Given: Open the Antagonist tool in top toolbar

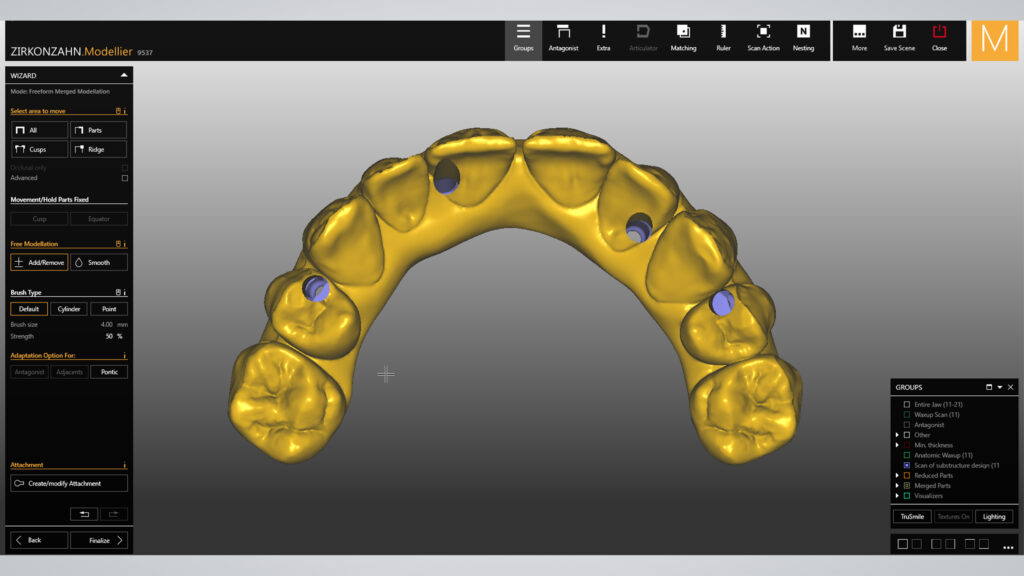Looking at the screenshot, I should [x=563, y=38].
